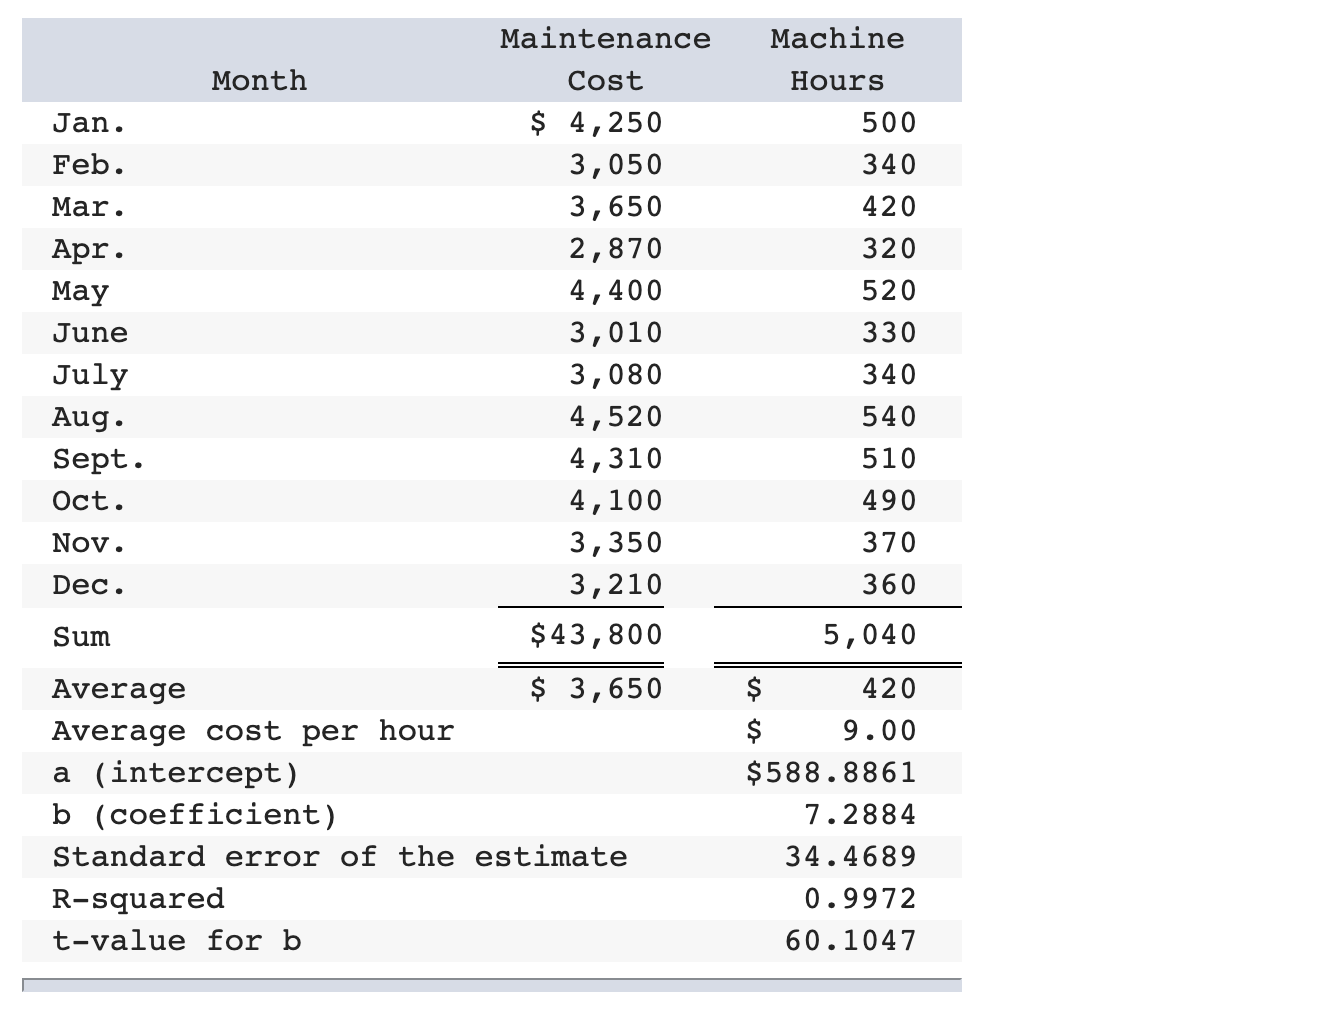Click the "R-squared" label
This screenshot has height=1014, width=1324.
click(x=138, y=899)
